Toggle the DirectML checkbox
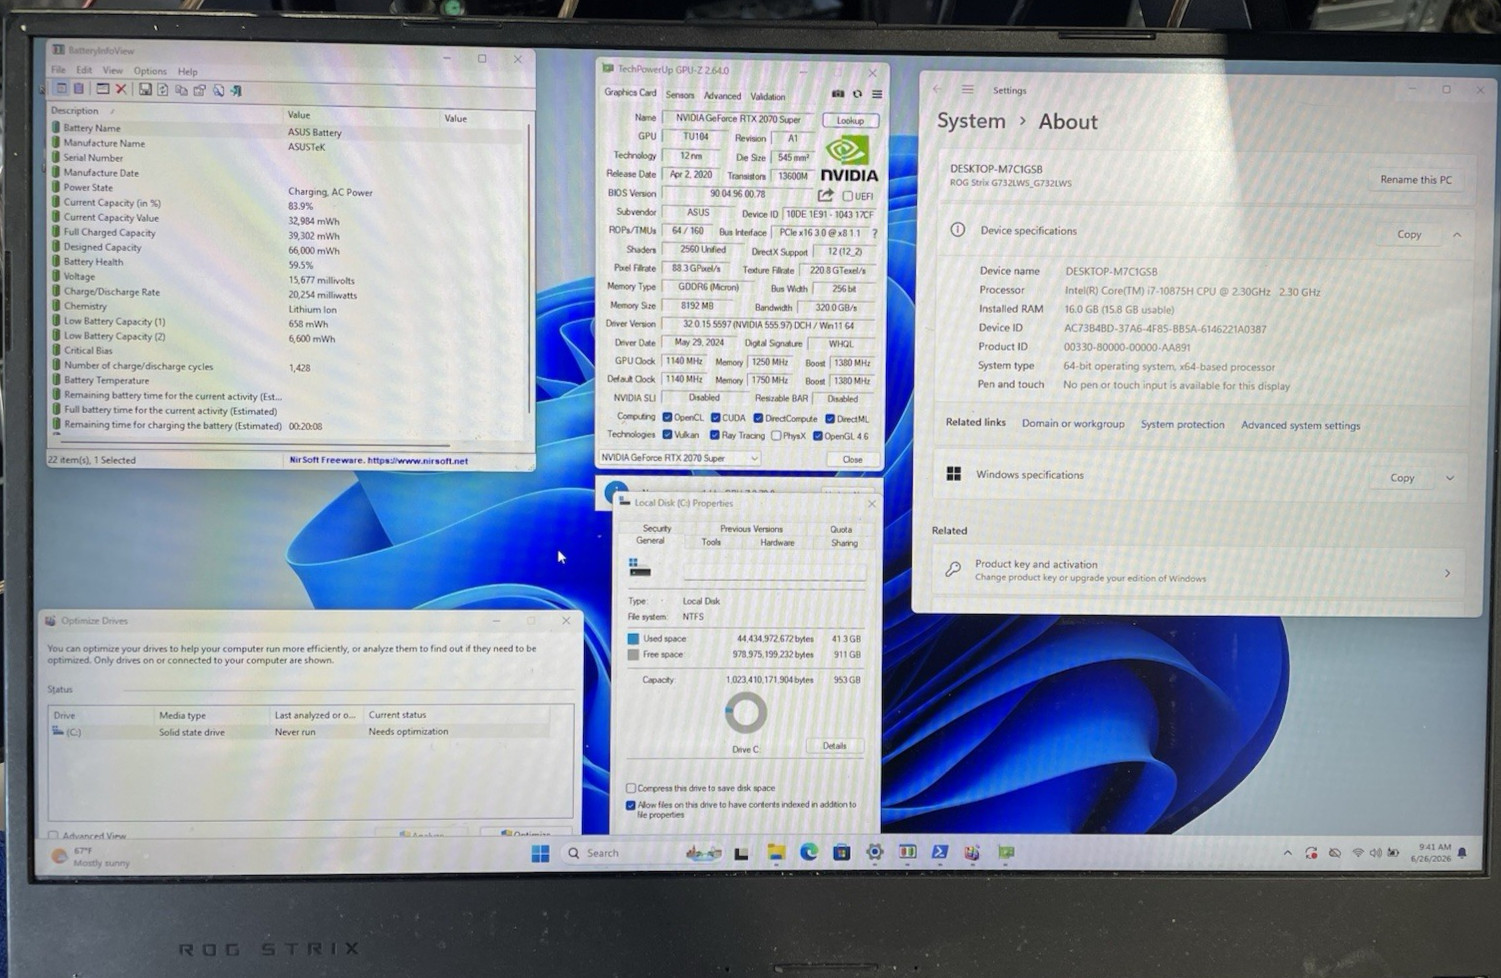Image resolution: width=1501 pixels, height=978 pixels. point(830,418)
